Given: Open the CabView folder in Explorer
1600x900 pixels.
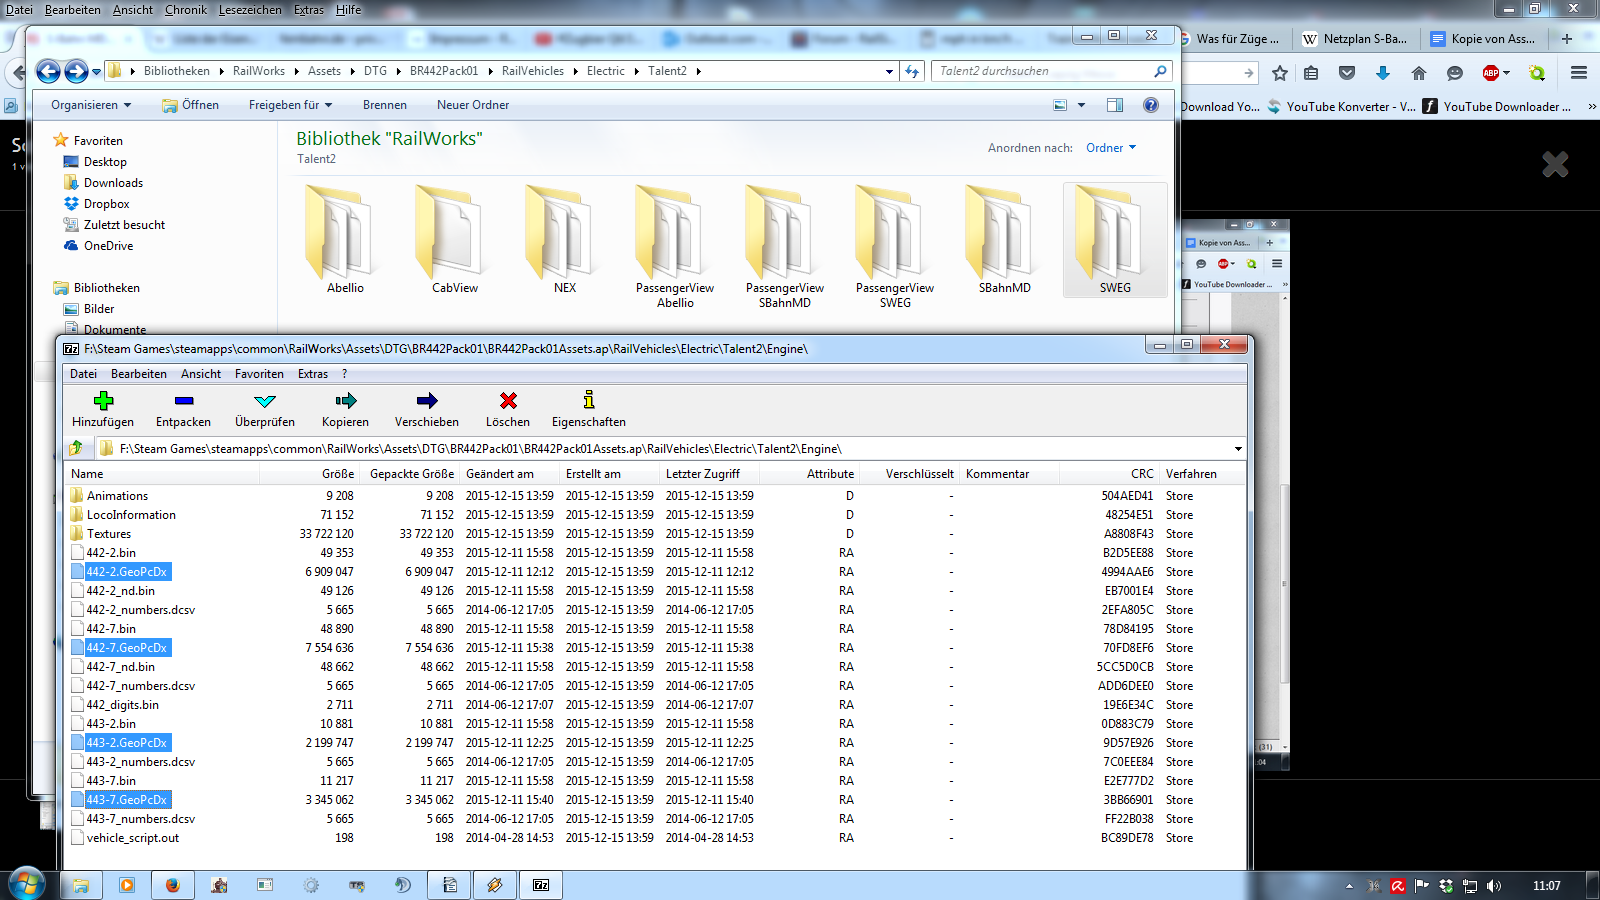Looking at the screenshot, I should coord(455,241).
